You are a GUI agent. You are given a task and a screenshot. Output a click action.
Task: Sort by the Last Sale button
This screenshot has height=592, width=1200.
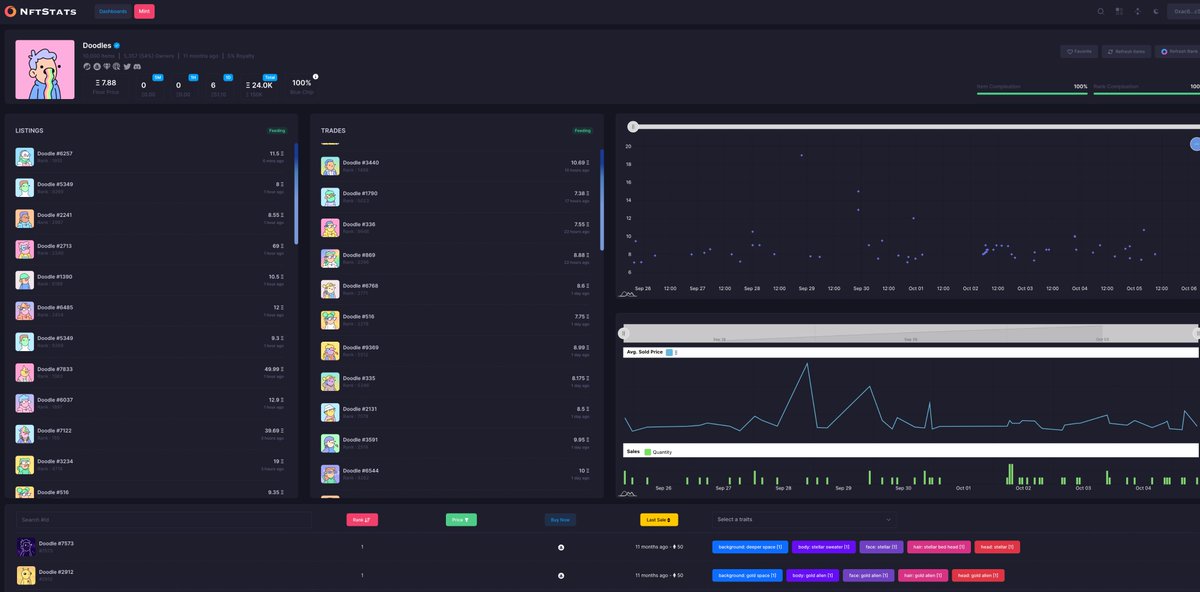pos(659,520)
